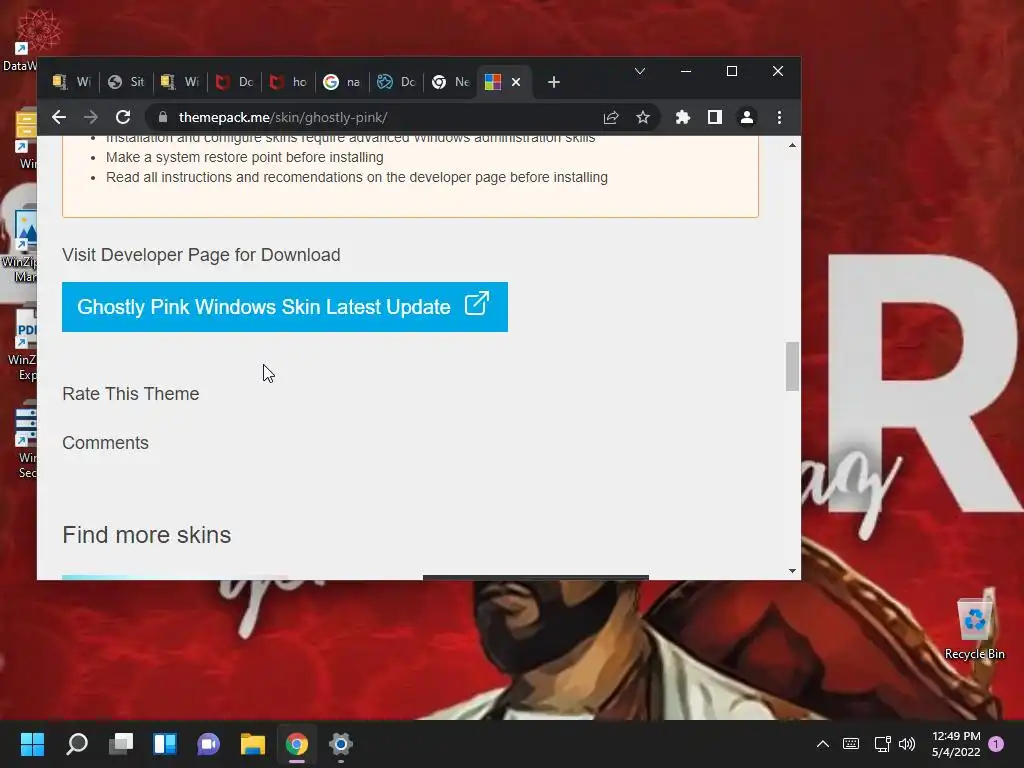Click the 'Comments' heading
The height and width of the screenshot is (768, 1024).
pyautogui.click(x=106, y=443)
